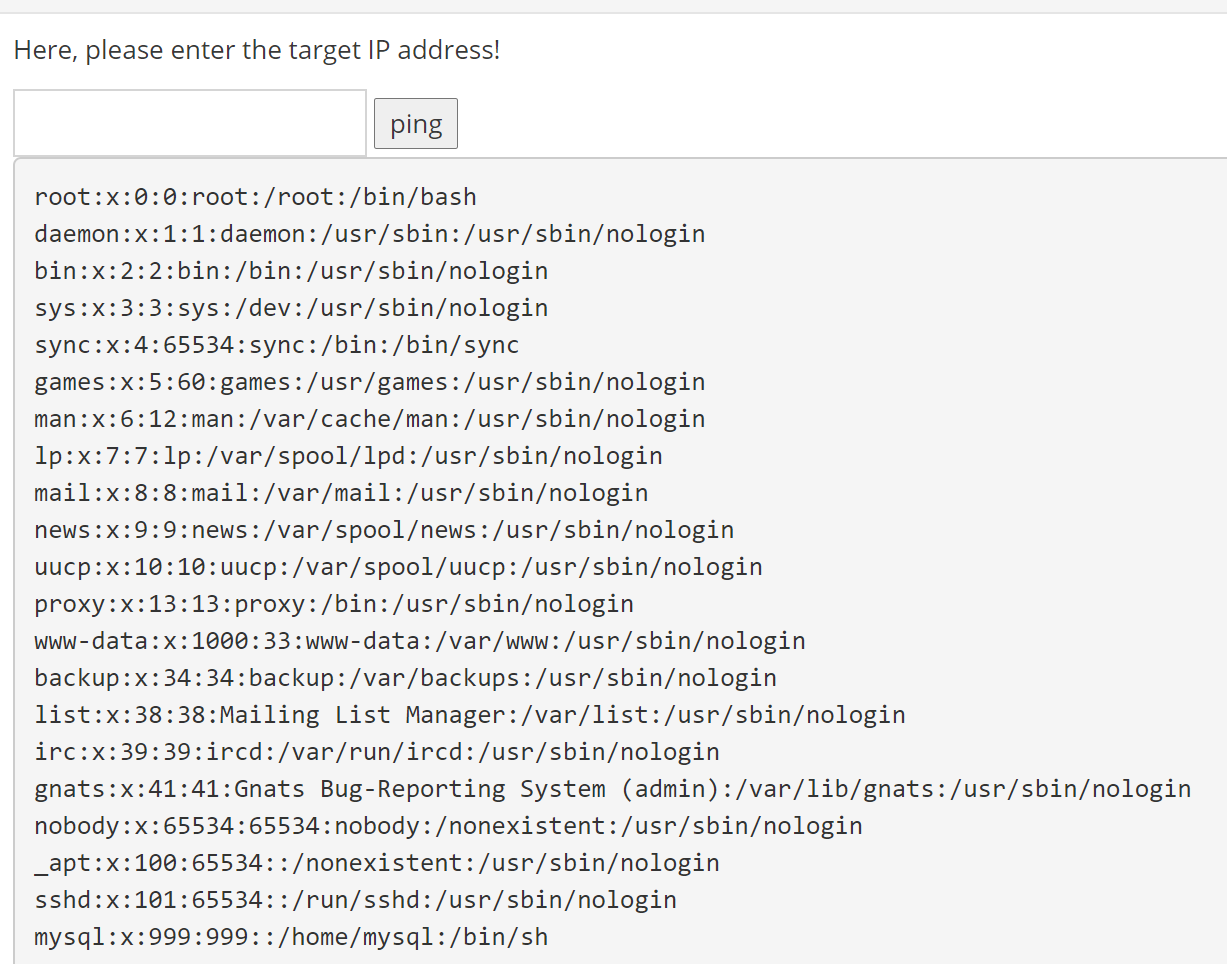The width and height of the screenshot is (1227, 964).
Task: Select the mysql:/home/mysql output line
Action: pyautogui.click(x=291, y=937)
